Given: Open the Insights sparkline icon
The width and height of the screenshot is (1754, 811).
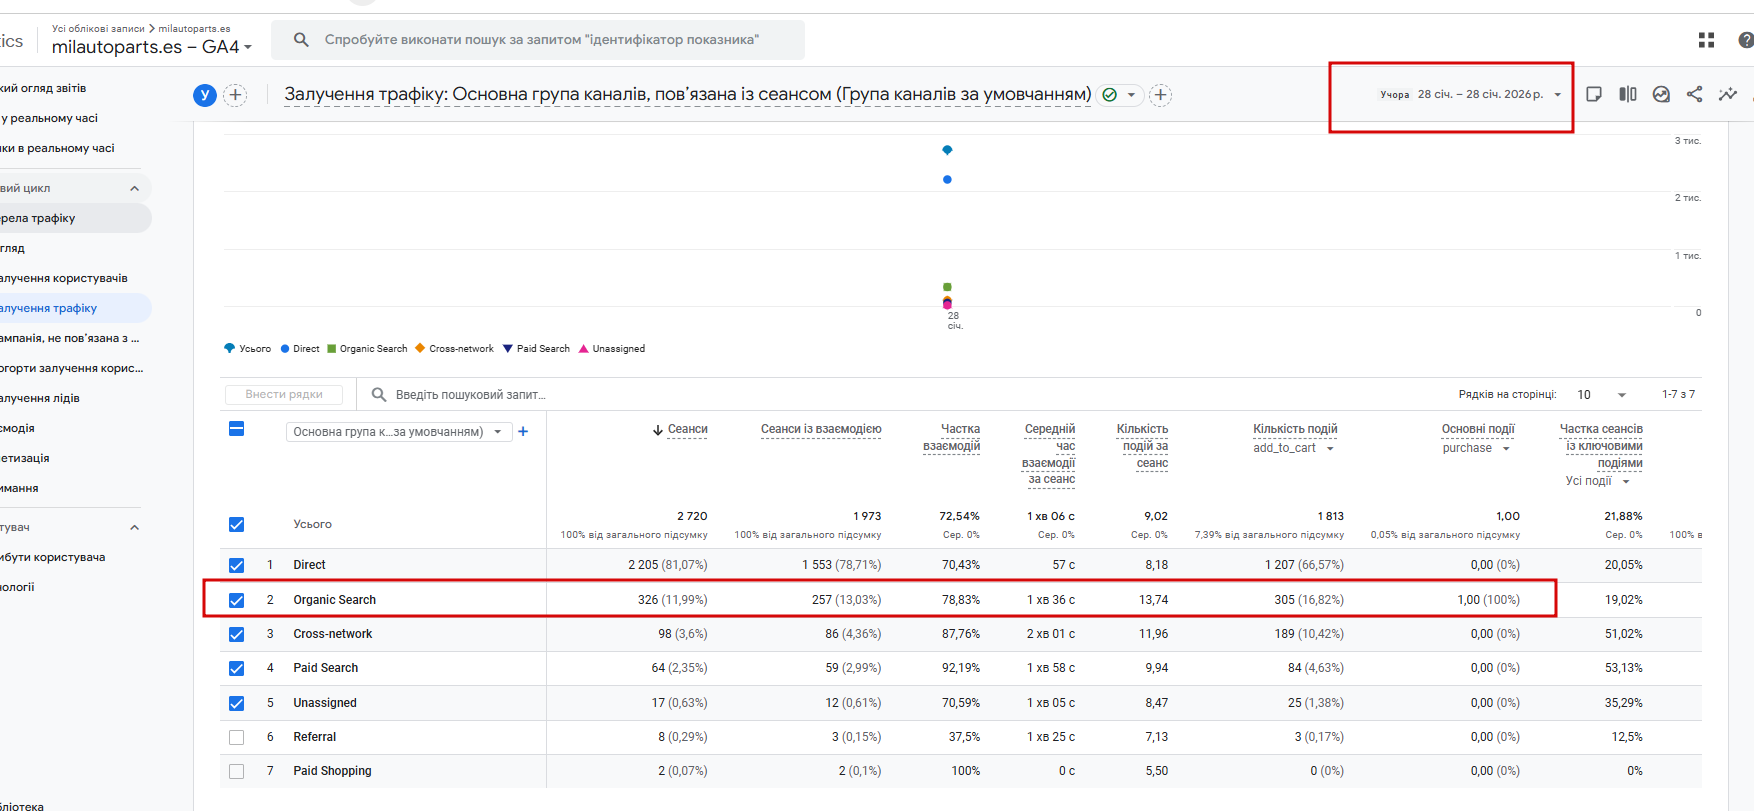Looking at the screenshot, I should pyautogui.click(x=1727, y=94).
